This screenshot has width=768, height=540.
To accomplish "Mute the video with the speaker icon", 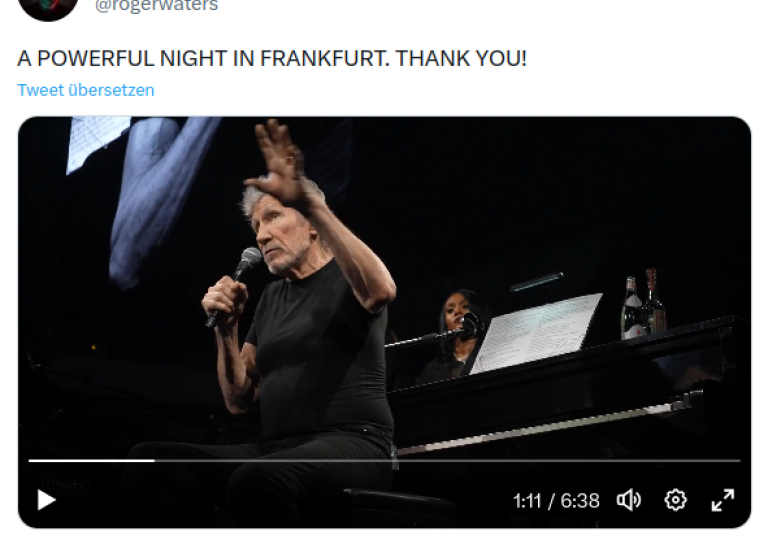I will click(629, 500).
